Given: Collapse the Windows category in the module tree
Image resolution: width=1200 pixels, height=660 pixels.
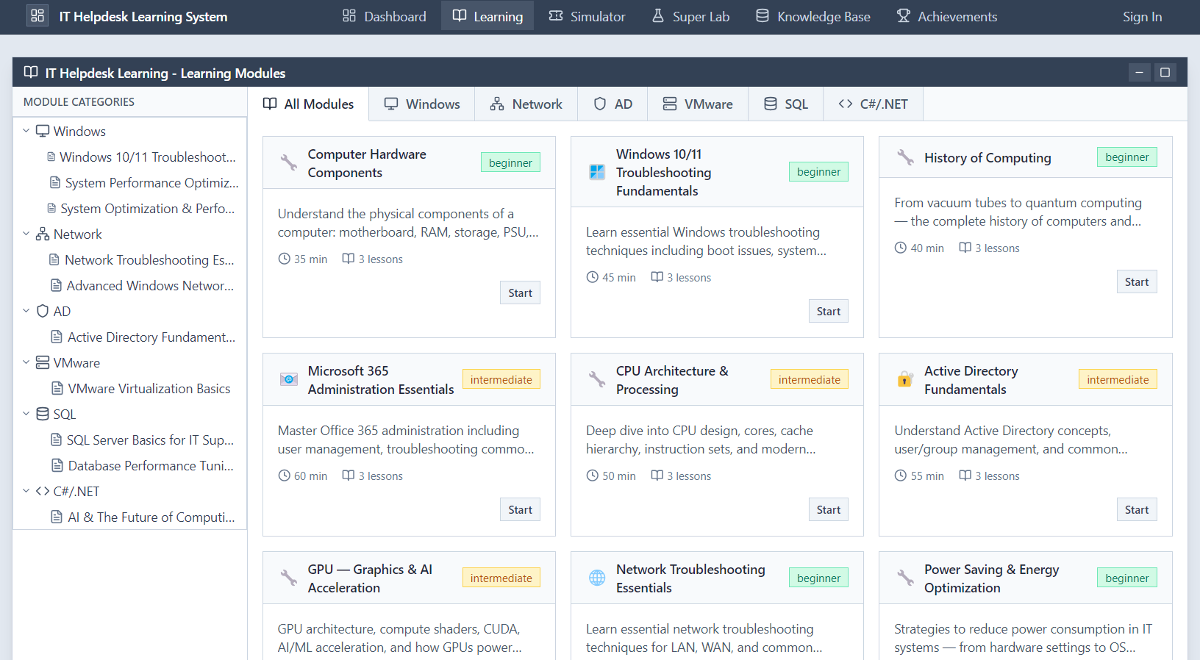Looking at the screenshot, I should 27,131.
